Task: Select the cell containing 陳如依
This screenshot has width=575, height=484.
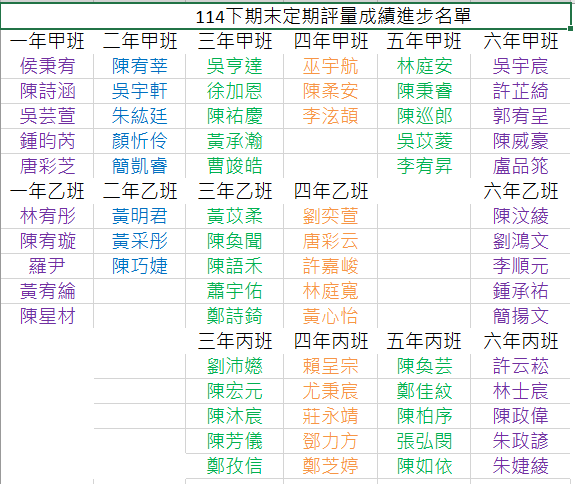Action: 424,466
